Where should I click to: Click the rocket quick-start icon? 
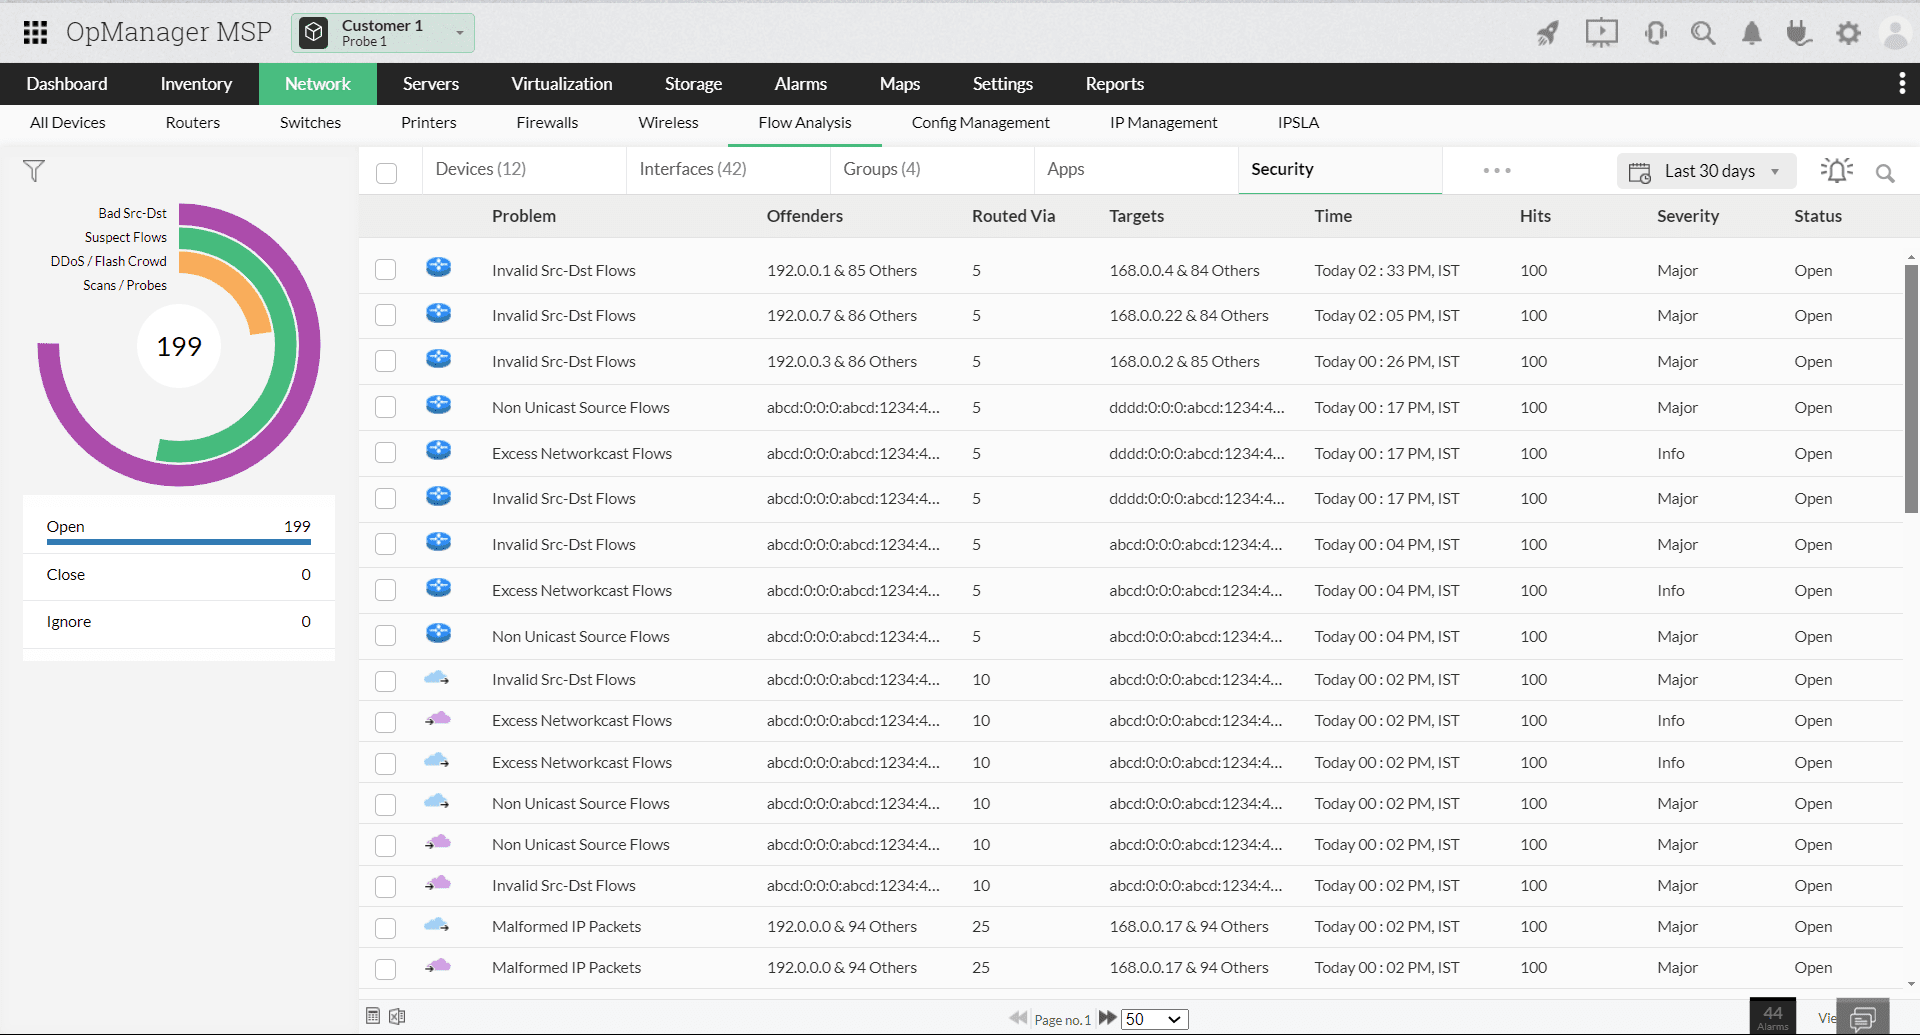click(x=1548, y=33)
